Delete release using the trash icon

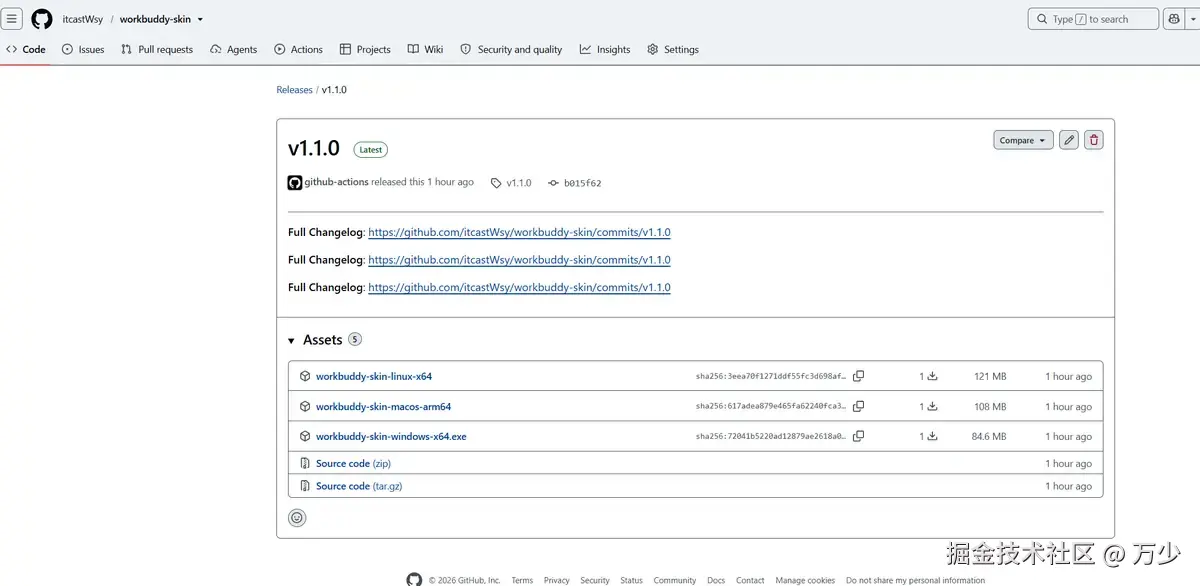click(x=1094, y=140)
